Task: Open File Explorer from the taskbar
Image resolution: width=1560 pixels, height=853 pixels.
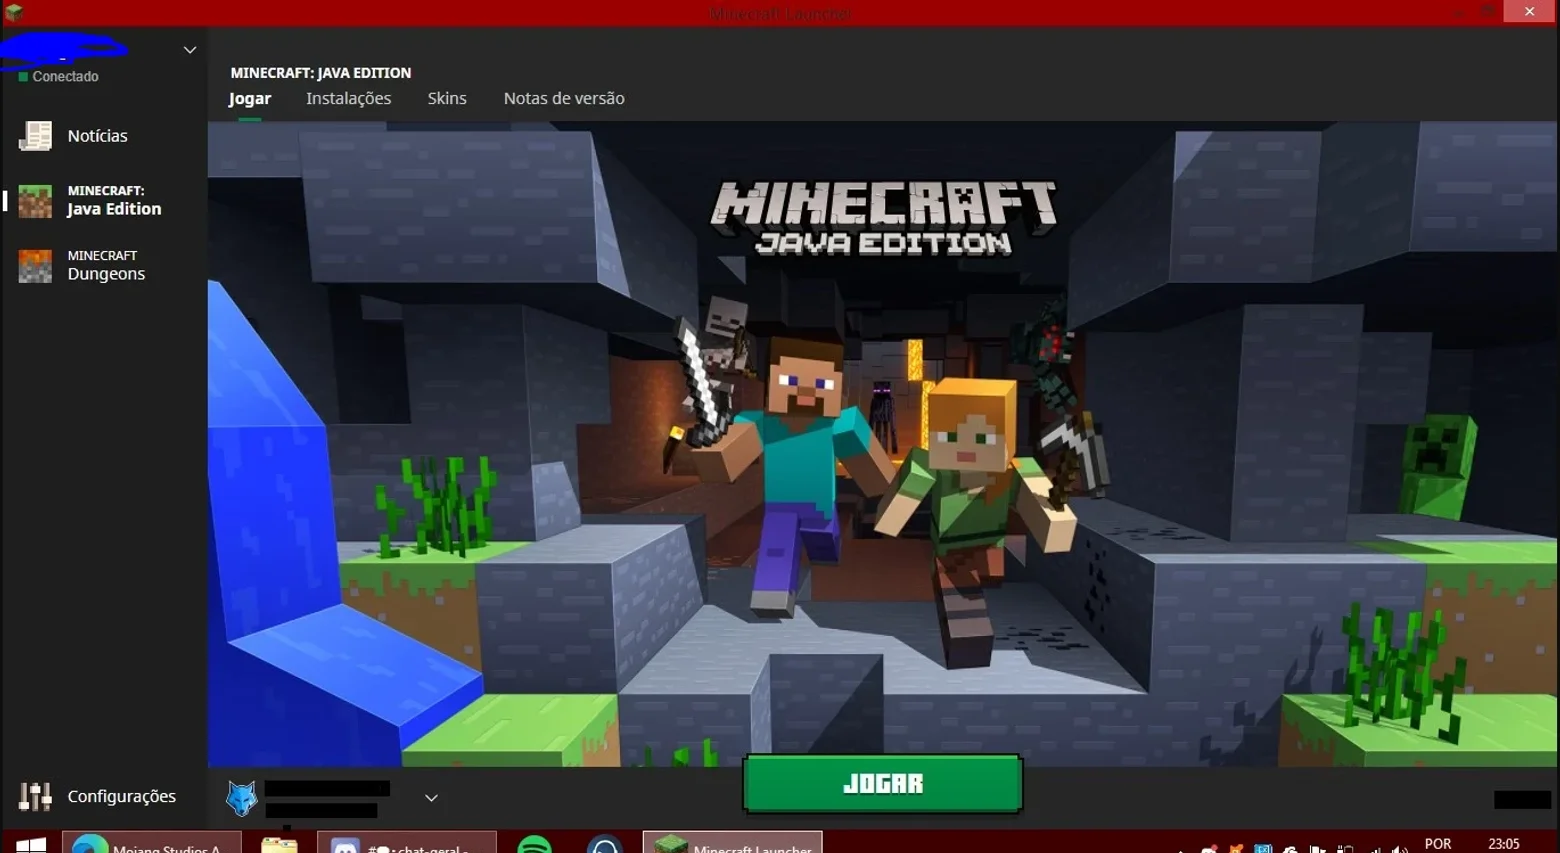Action: pos(279,846)
